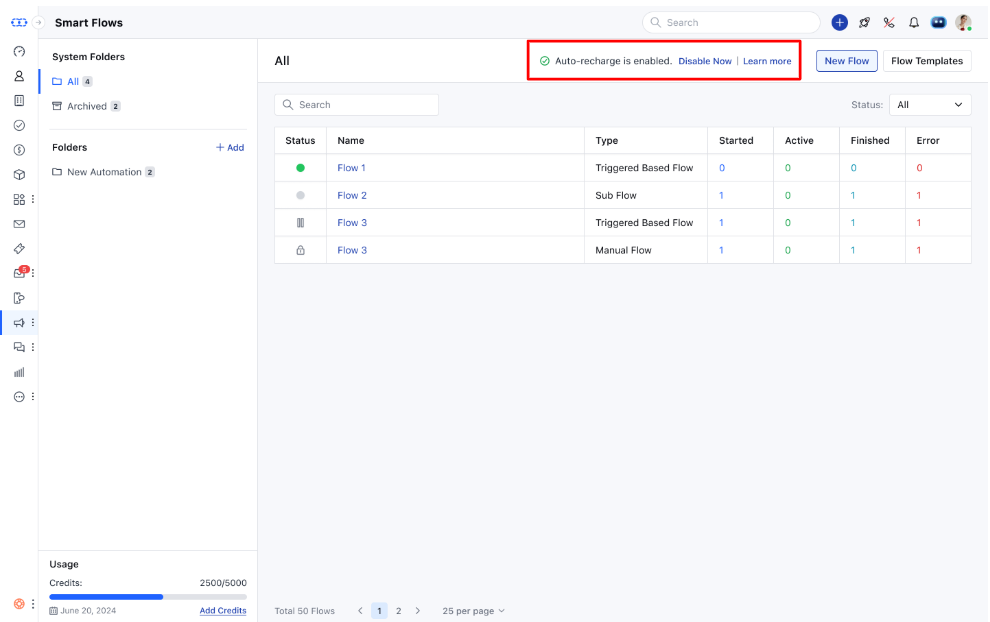Select the Archived system folder
The image size is (990, 622).
86,106
